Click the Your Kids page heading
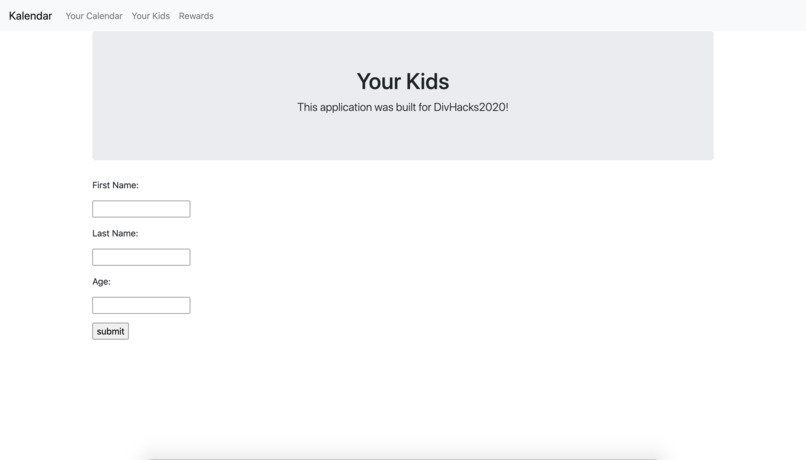 pyautogui.click(x=403, y=81)
